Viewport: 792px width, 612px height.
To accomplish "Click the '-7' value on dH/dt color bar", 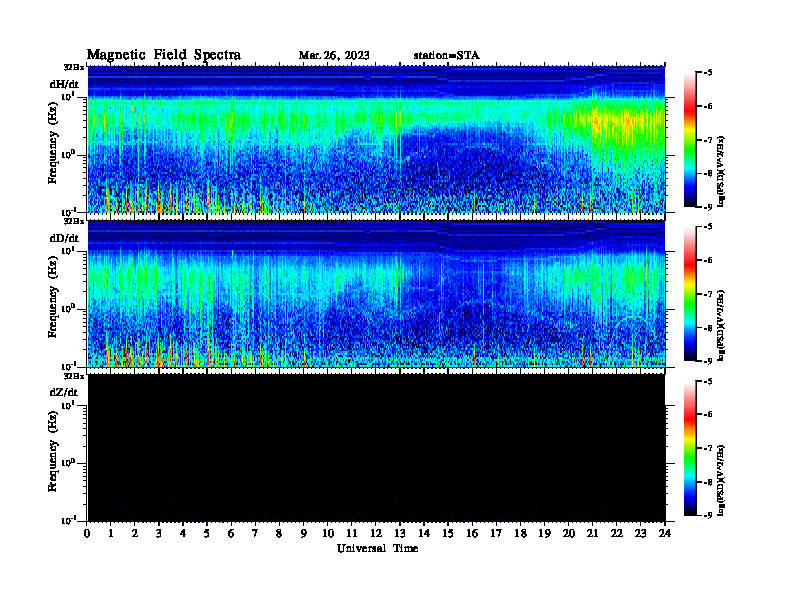I will [708, 140].
